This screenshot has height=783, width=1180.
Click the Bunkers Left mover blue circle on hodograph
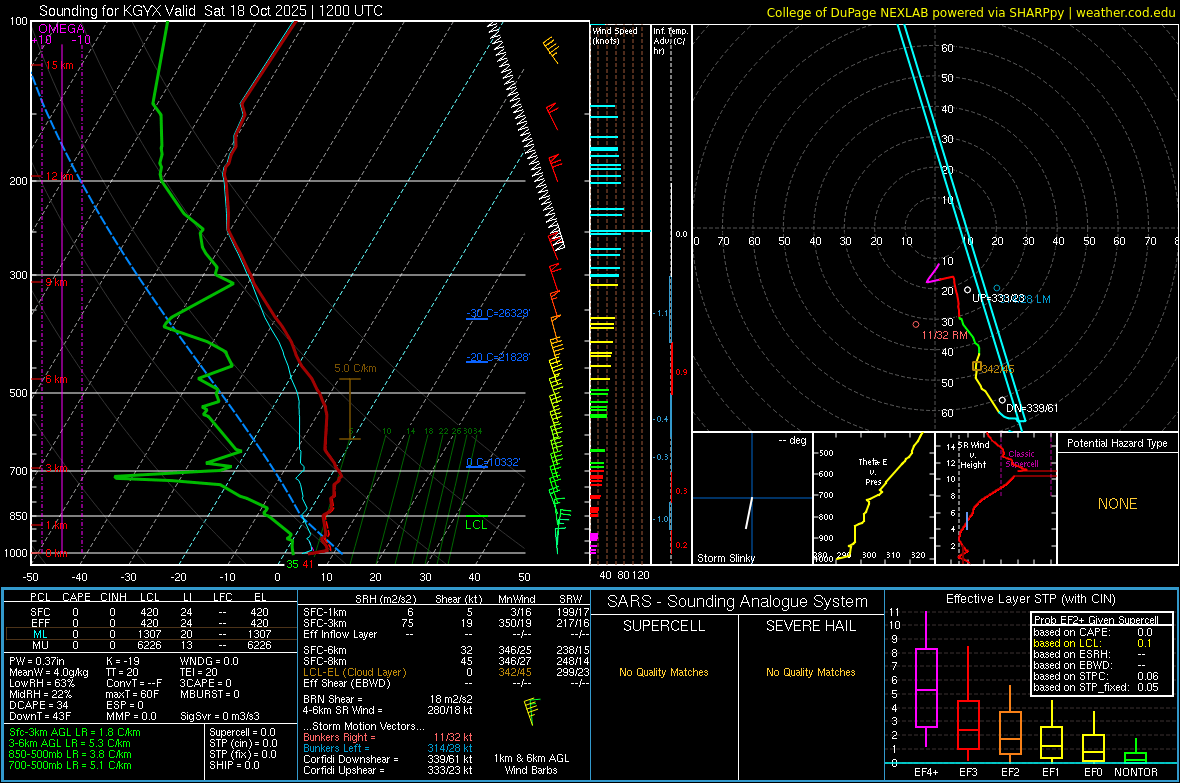[x=997, y=288]
